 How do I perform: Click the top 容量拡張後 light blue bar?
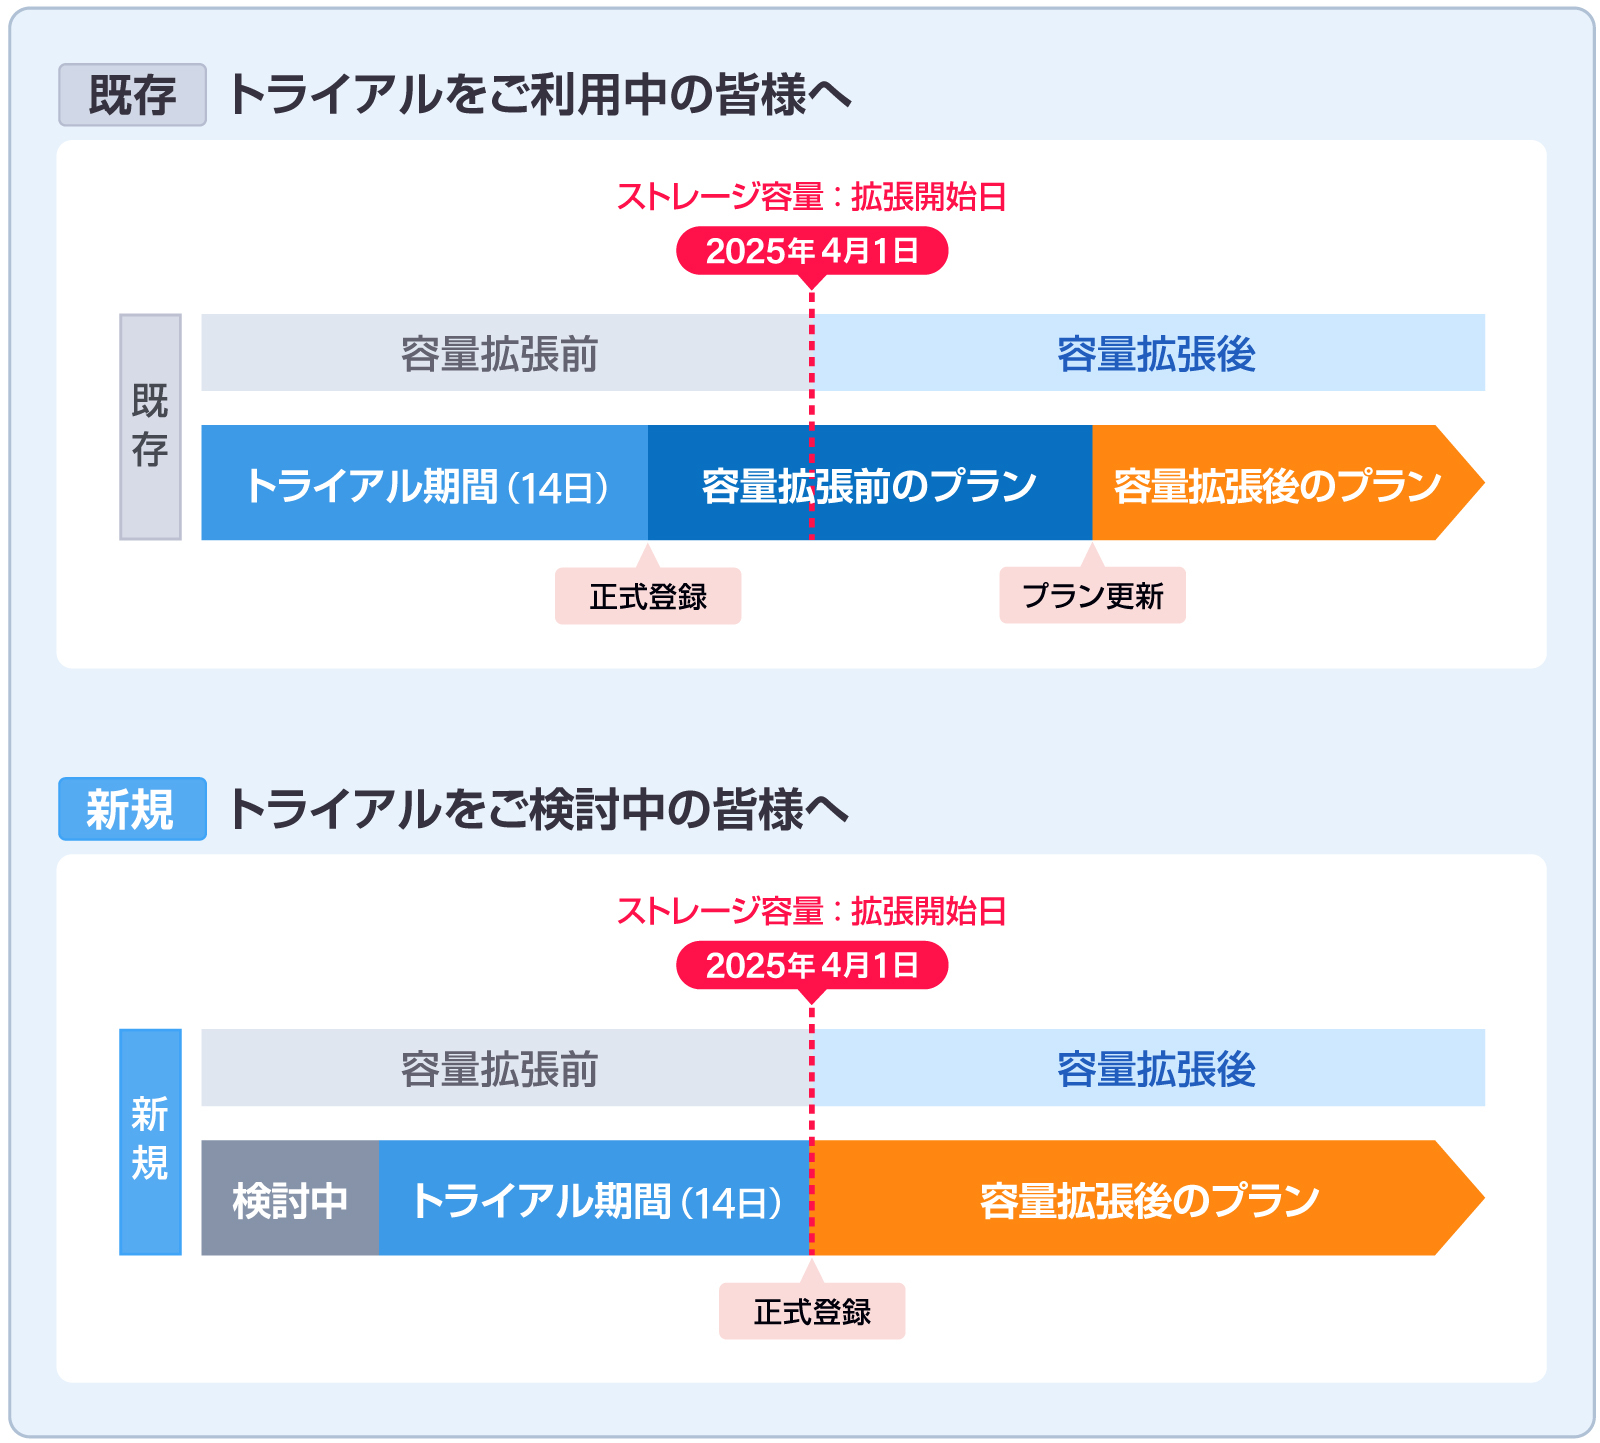pos(1149,353)
